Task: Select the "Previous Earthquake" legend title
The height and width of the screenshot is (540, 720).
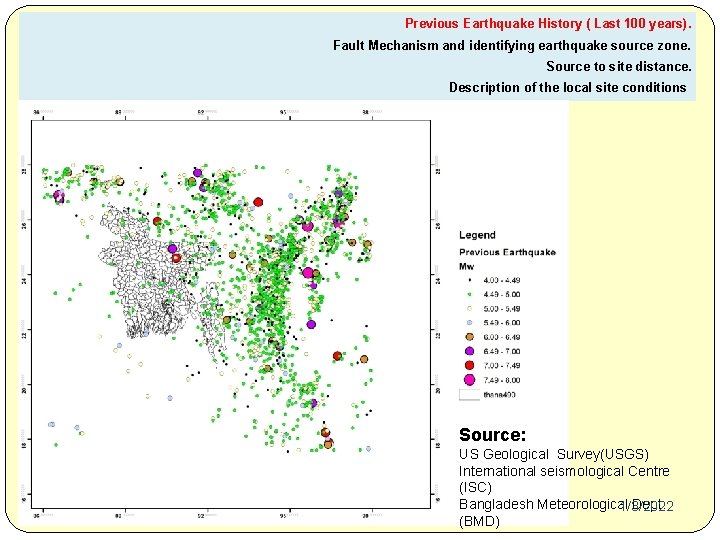Action: click(x=507, y=252)
